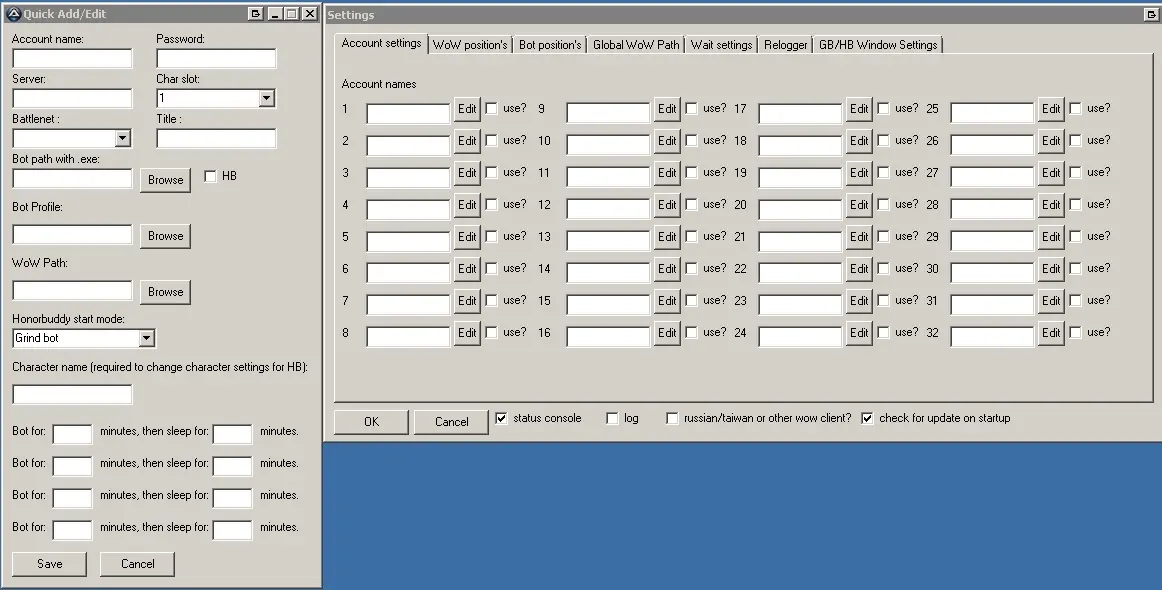1162x590 pixels.
Task: Click the Quick Add/Edit title bar app icon
Action: click(x=14, y=14)
